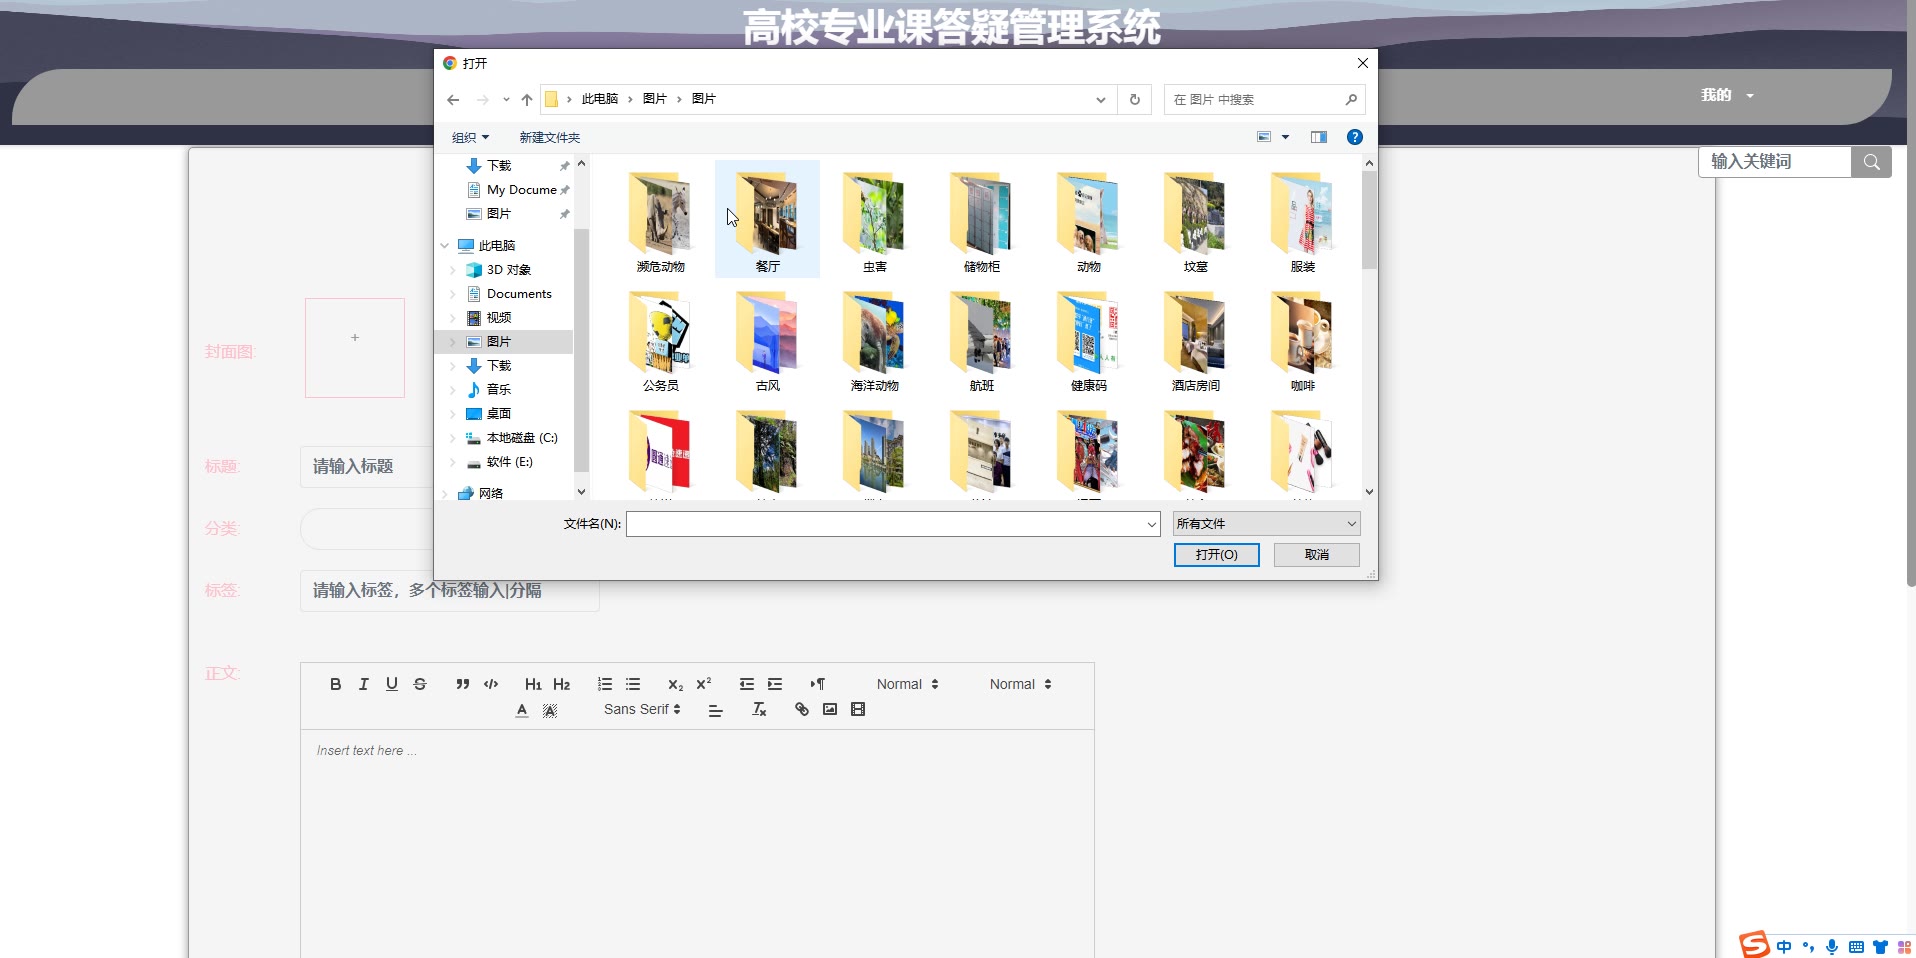The height and width of the screenshot is (958, 1916).
Task: Click the bold formatting icon in editor
Action: (335, 684)
